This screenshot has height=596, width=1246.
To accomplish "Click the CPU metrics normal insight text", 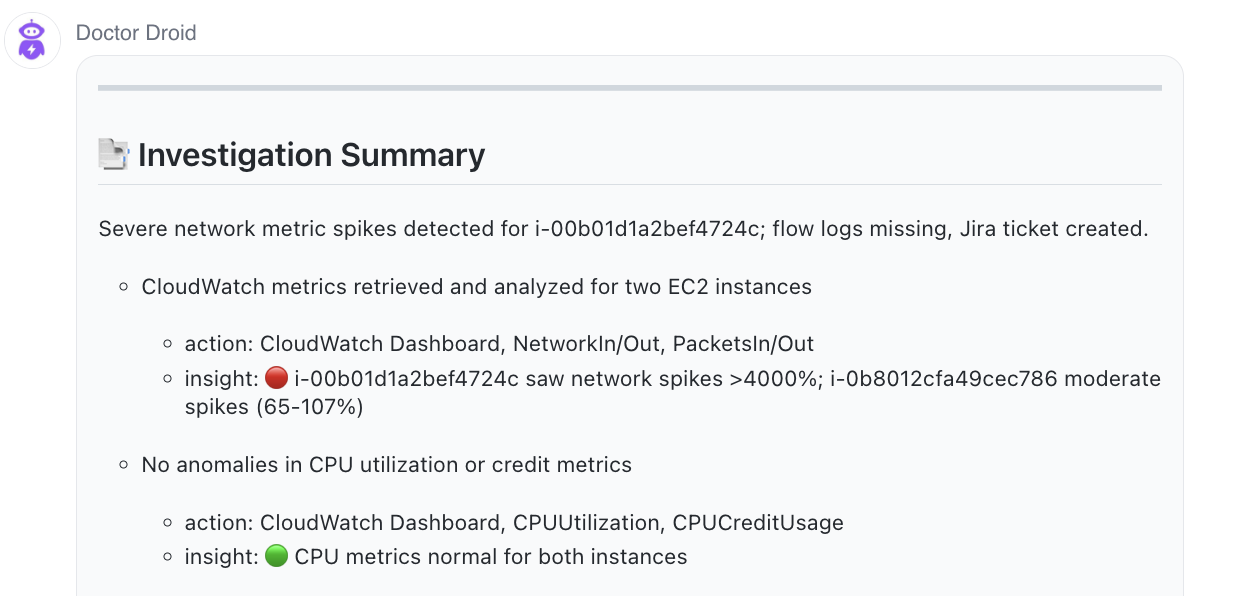I will 491,557.
